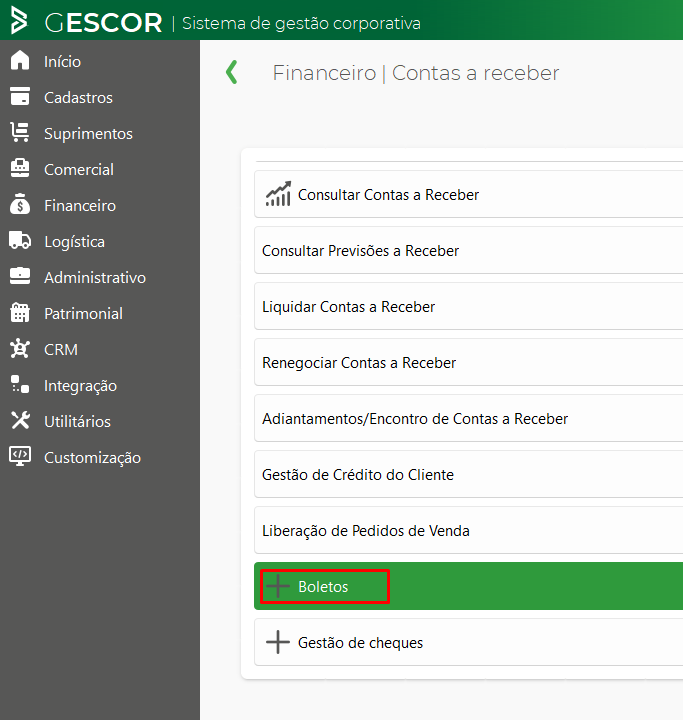Click the Patrimonial building icon

[x=20, y=313]
